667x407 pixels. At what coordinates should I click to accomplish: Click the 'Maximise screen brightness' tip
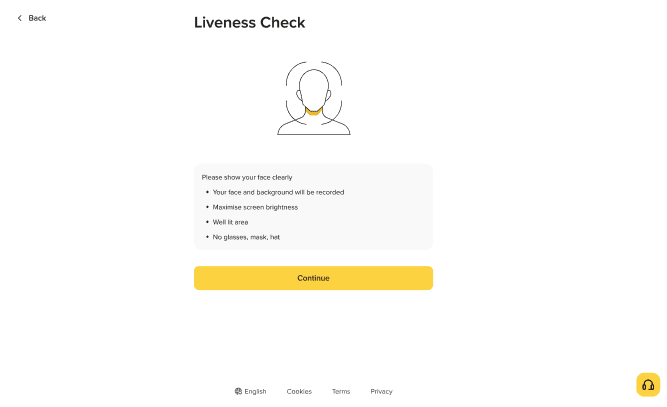[x=255, y=207]
